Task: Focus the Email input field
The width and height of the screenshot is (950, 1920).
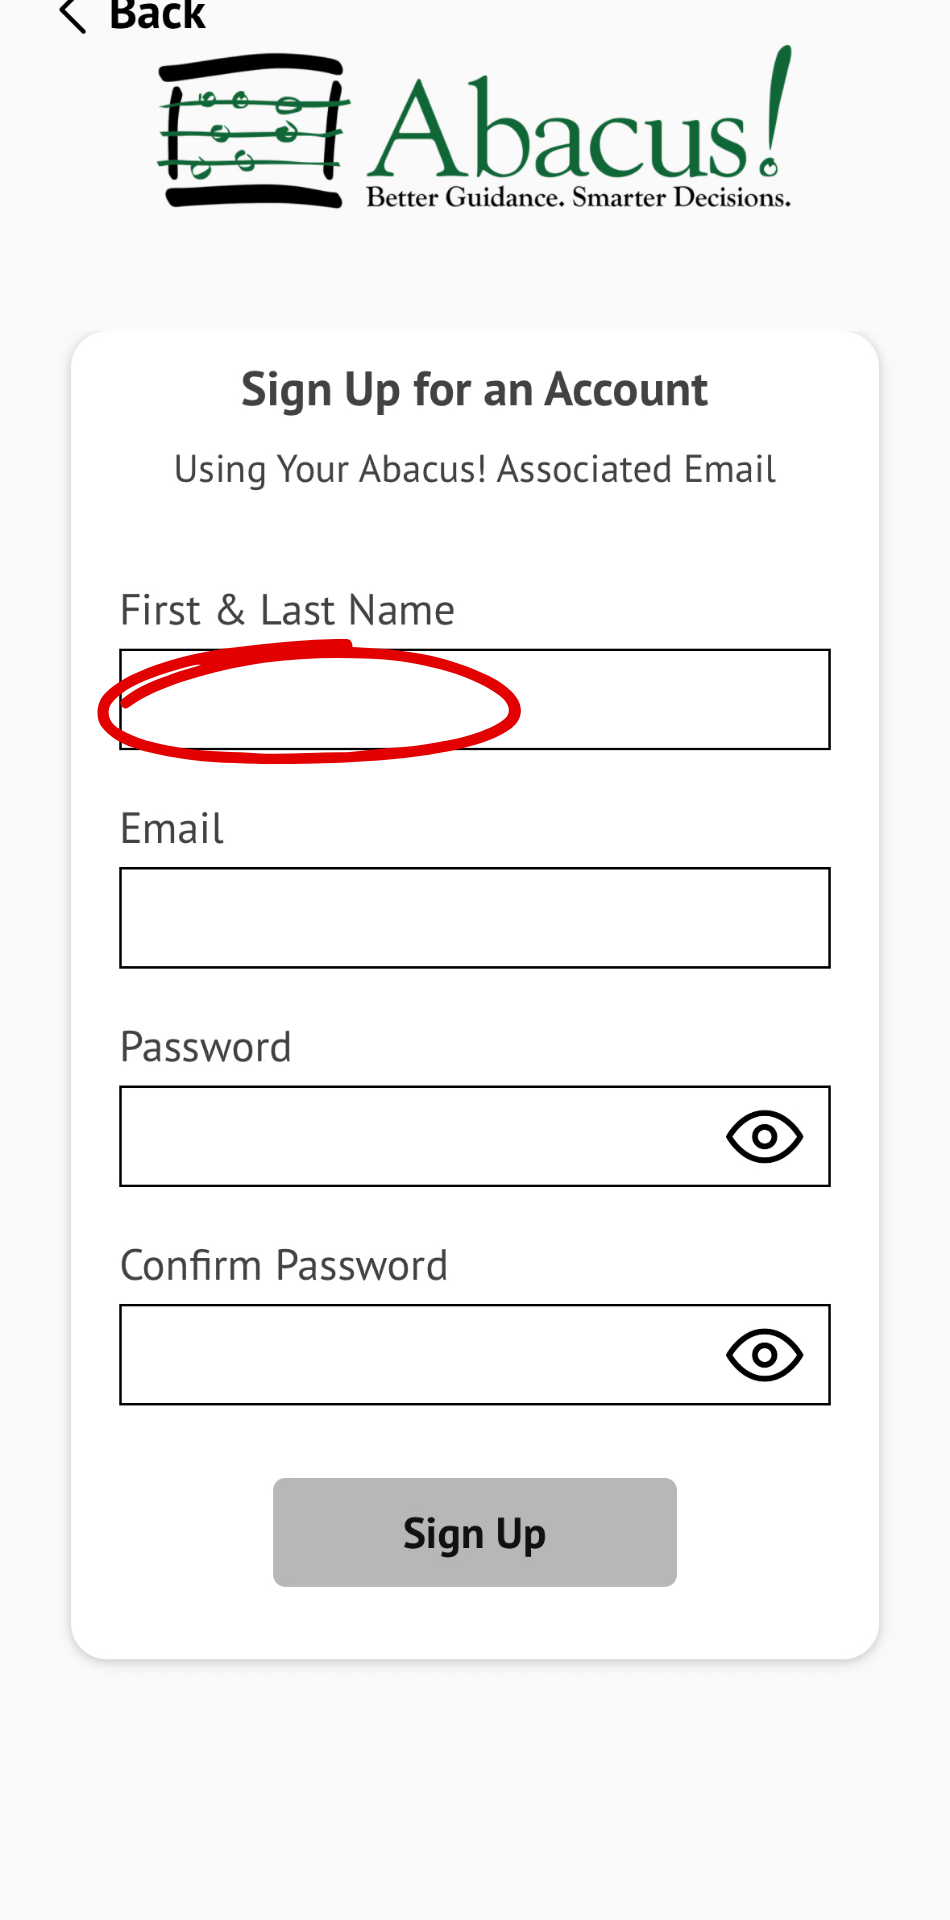Action: 474,918
